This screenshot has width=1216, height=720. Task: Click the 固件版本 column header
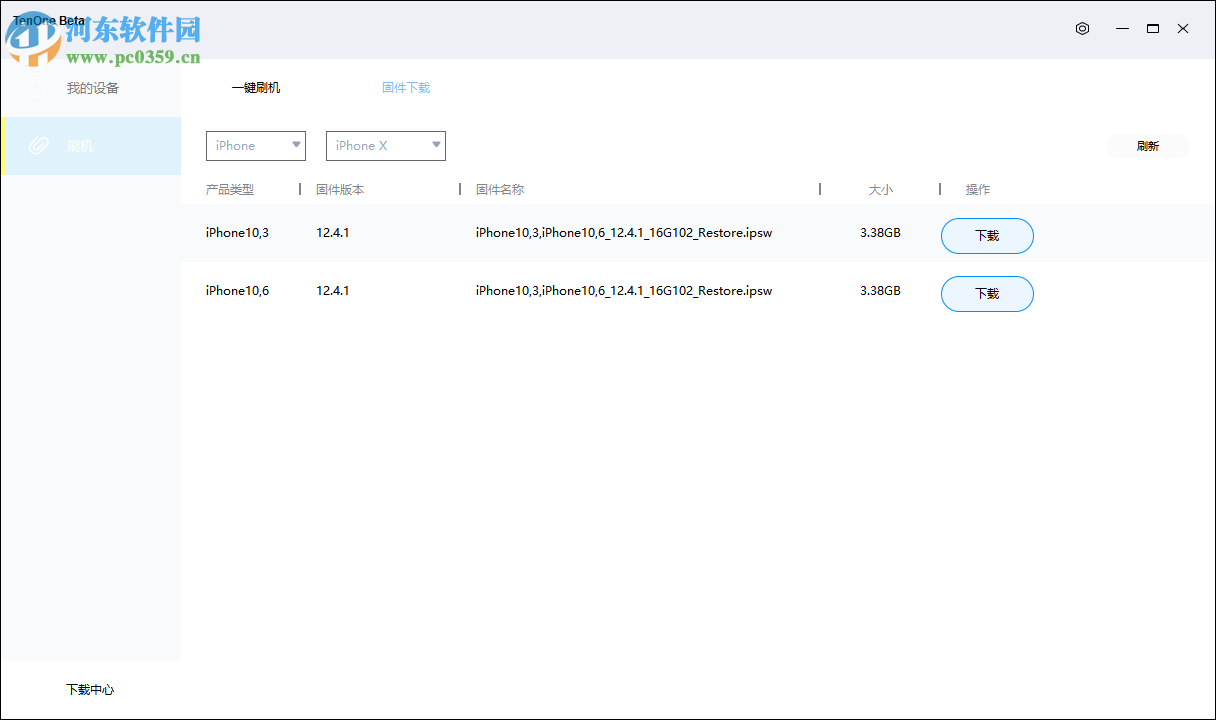coord(340,189)
